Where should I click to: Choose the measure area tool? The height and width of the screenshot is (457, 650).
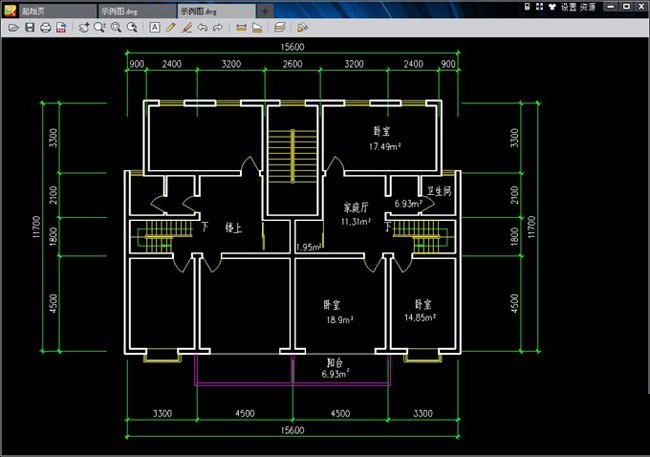pyautogui.click(x=257, y=27)
